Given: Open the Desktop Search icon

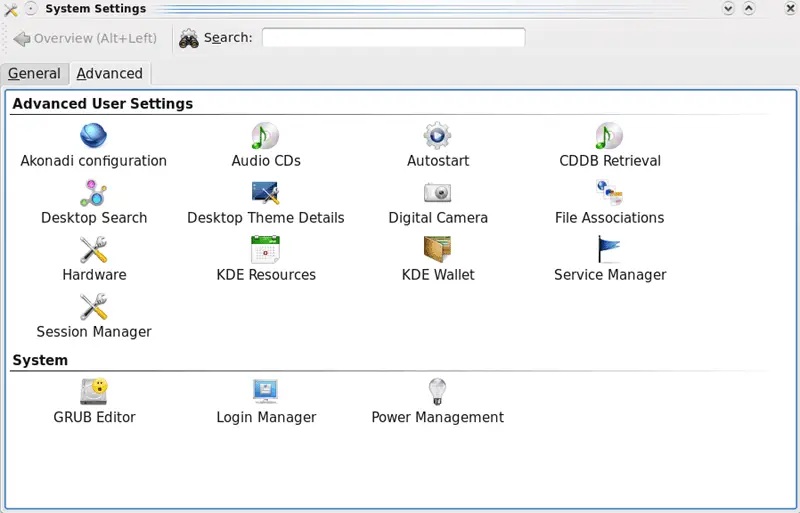Looking at the screenshot, I should coord(93,193).
